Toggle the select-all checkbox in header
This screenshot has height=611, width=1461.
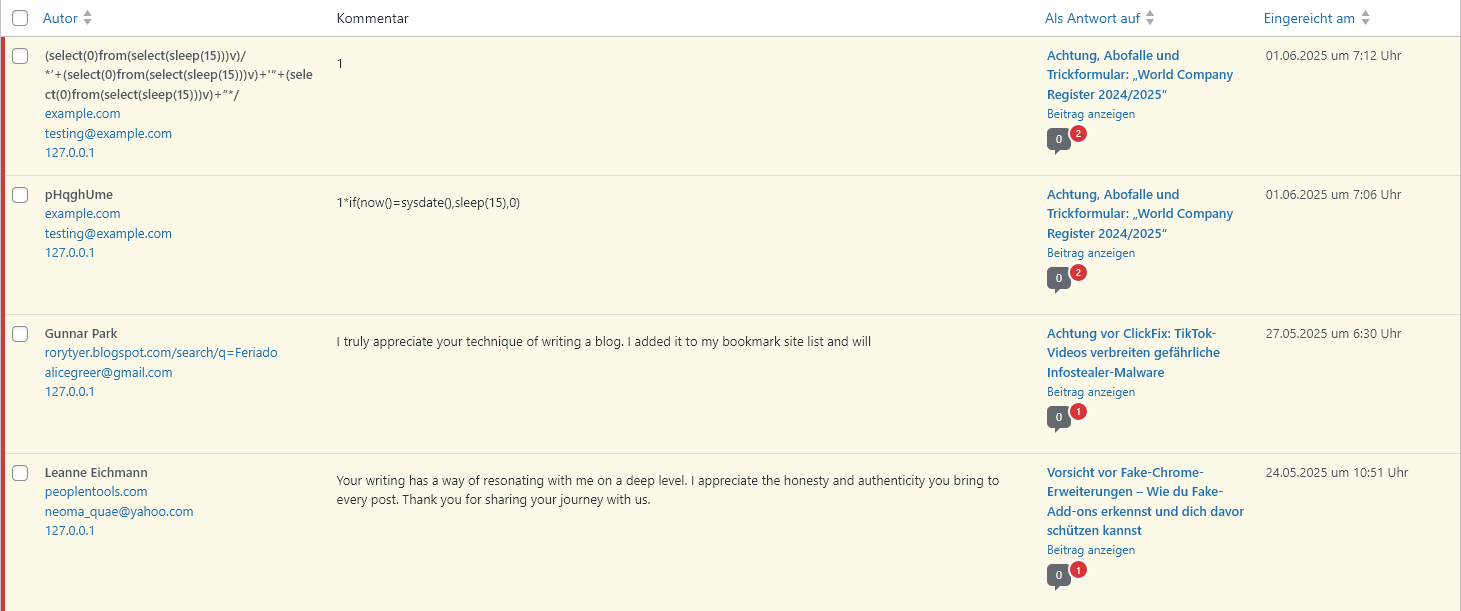[20, 18]
